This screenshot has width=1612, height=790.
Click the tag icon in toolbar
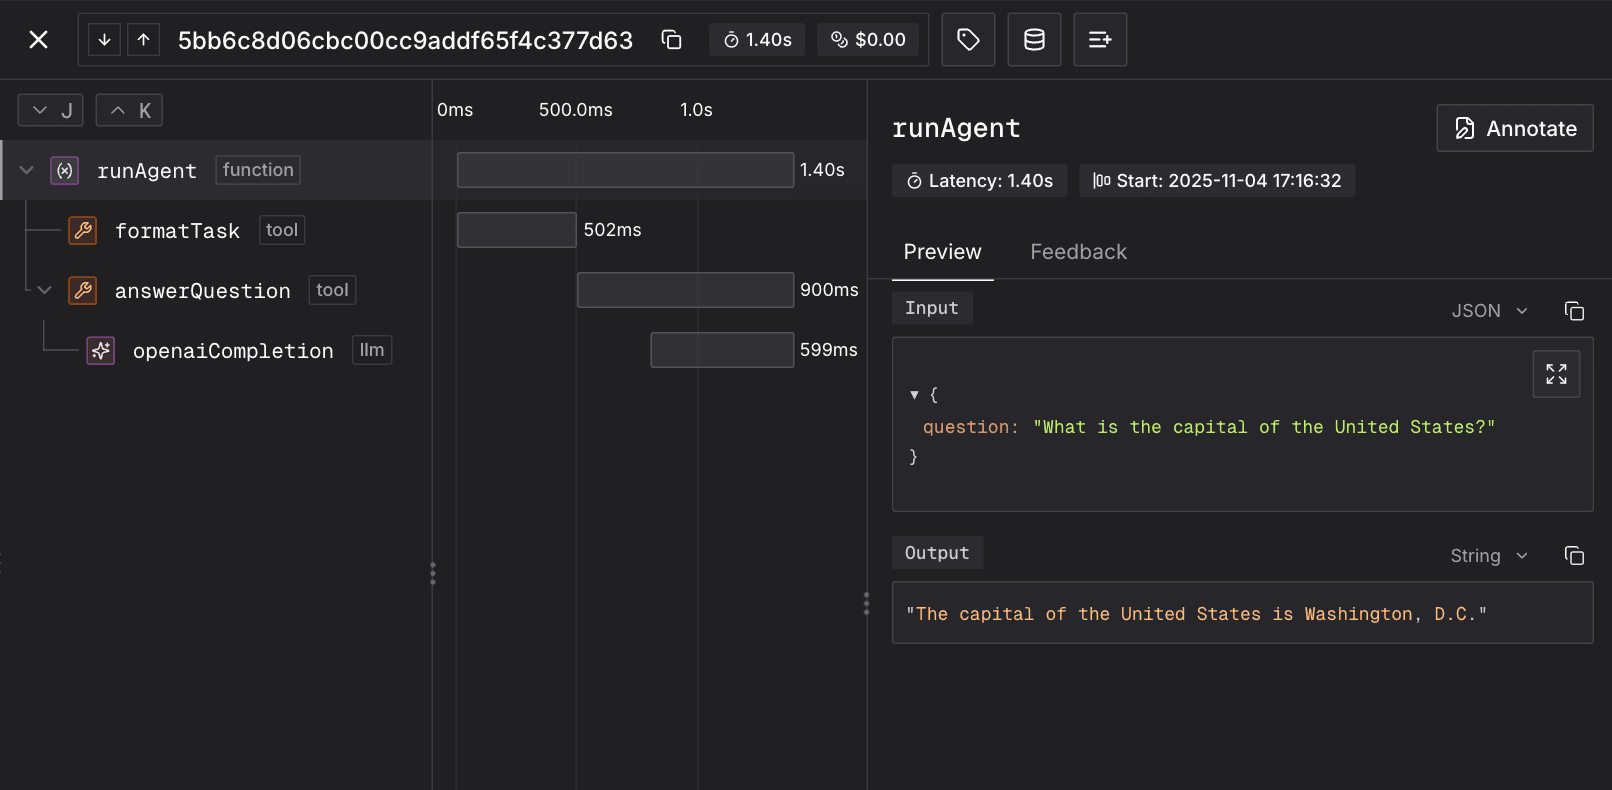pyautogui.click(x=968, y=40)
